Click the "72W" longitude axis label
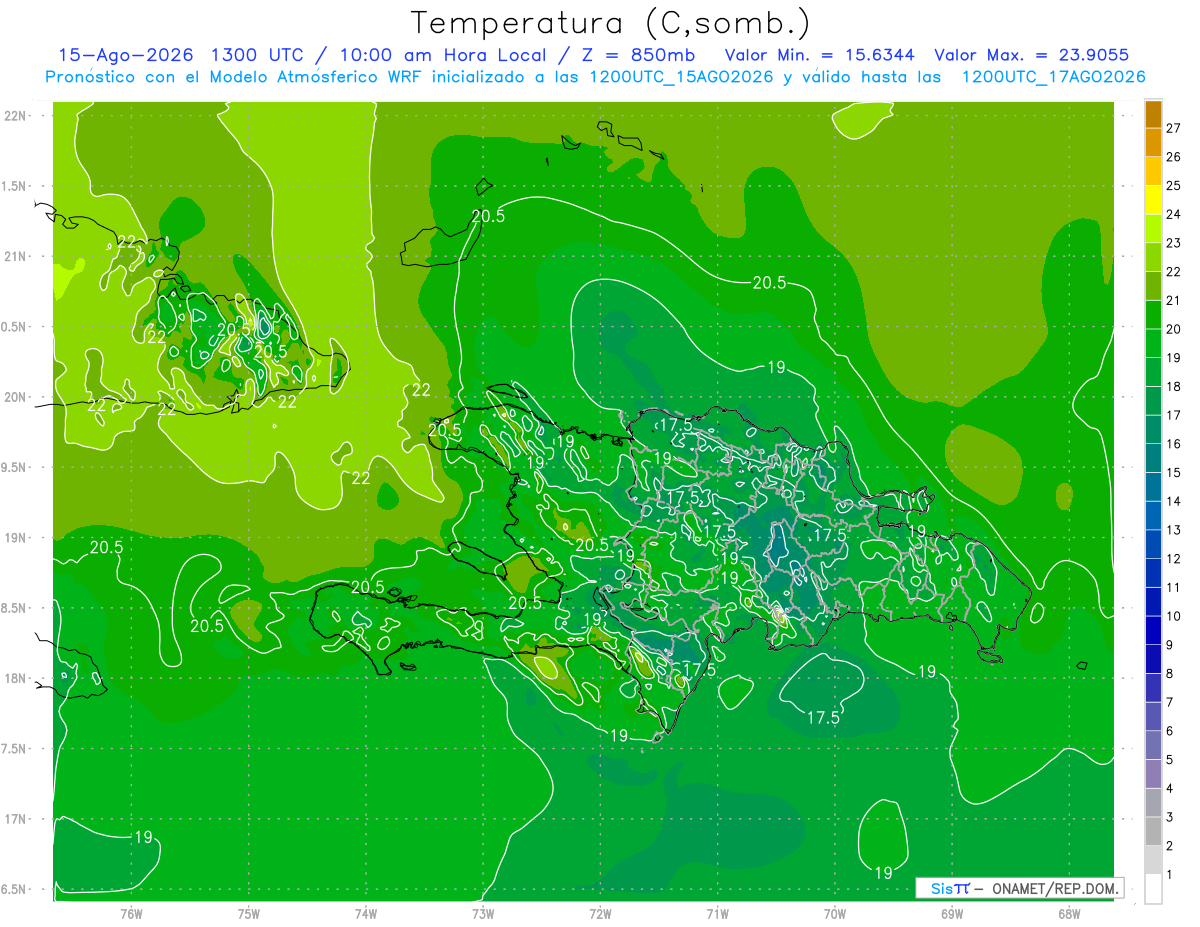Image resolution: width=1200 pixels, height=927 pixels. pos(600,914)
